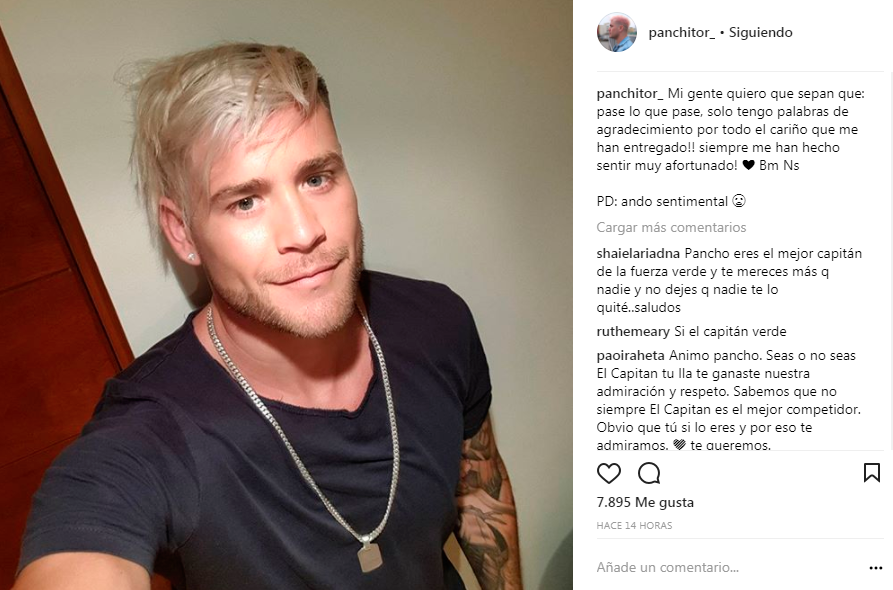The image size is (893, 590).
Task: Select the main selfie photo
Action: [286, 295]
